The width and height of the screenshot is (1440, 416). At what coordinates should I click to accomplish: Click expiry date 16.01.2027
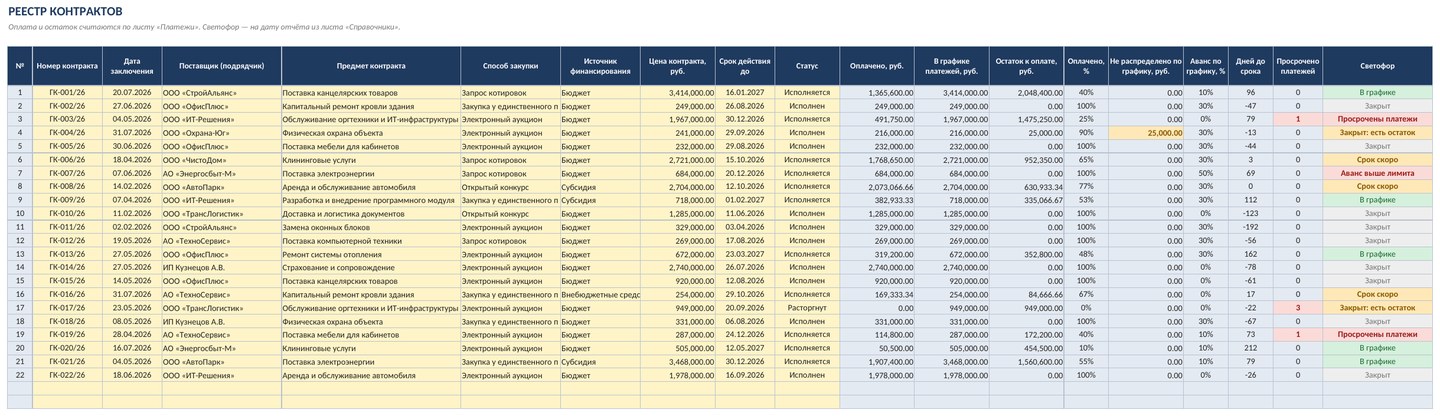pyautogui.click(x=745, y=92)
